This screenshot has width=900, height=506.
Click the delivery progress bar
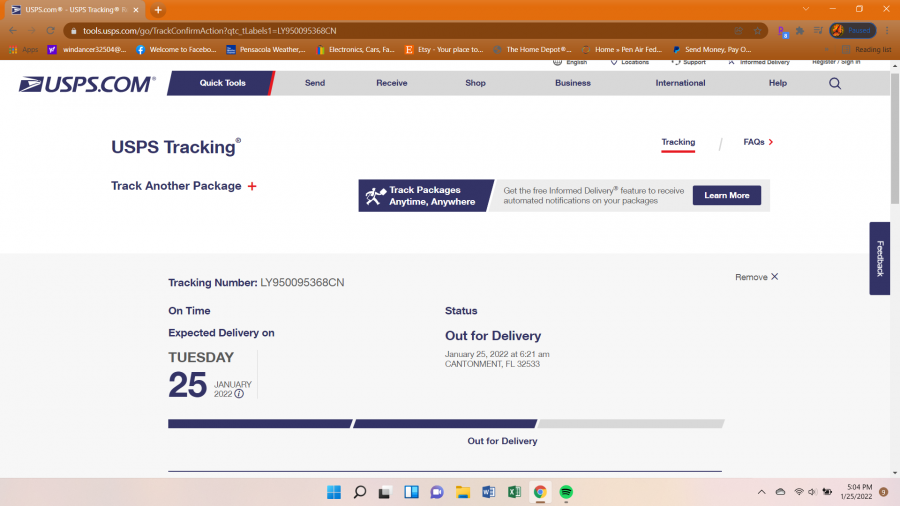445,424
